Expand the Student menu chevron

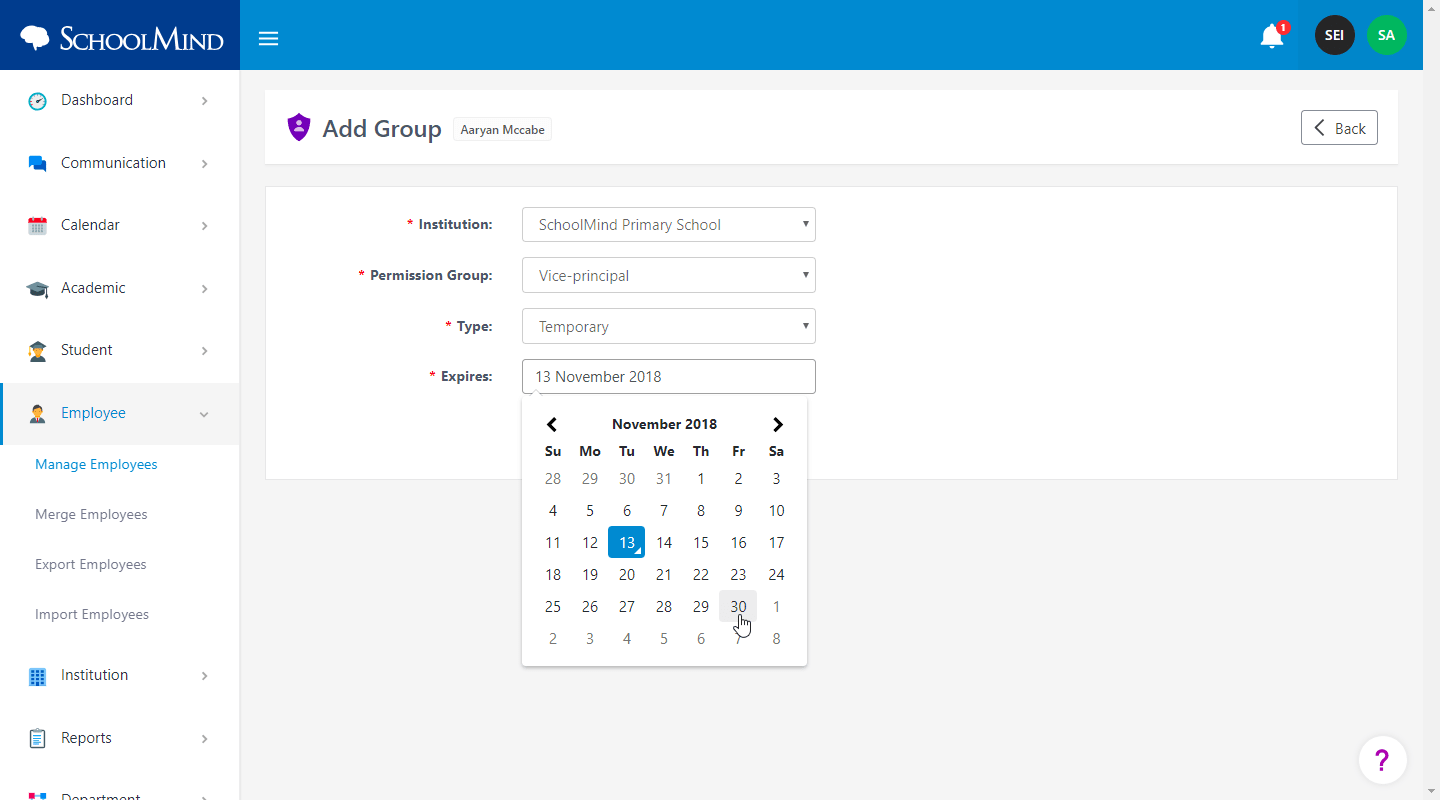pos(204,350)
